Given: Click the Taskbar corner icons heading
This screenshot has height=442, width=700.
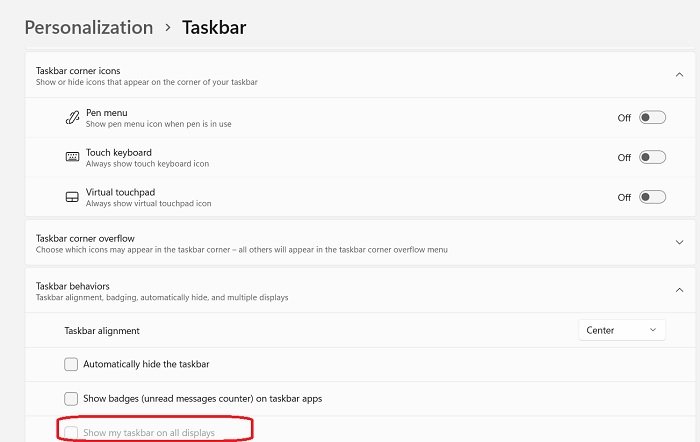Looking at the screenshot, I should pos(76,71).
